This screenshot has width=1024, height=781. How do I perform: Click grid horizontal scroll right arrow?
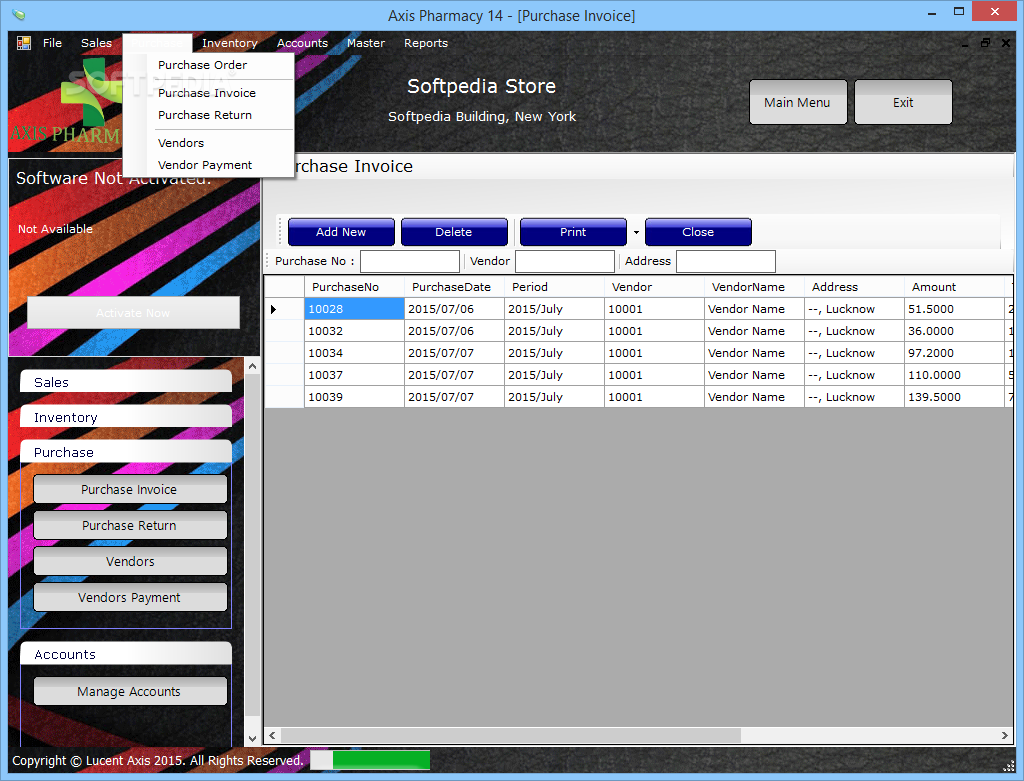tap(1005, 735)
